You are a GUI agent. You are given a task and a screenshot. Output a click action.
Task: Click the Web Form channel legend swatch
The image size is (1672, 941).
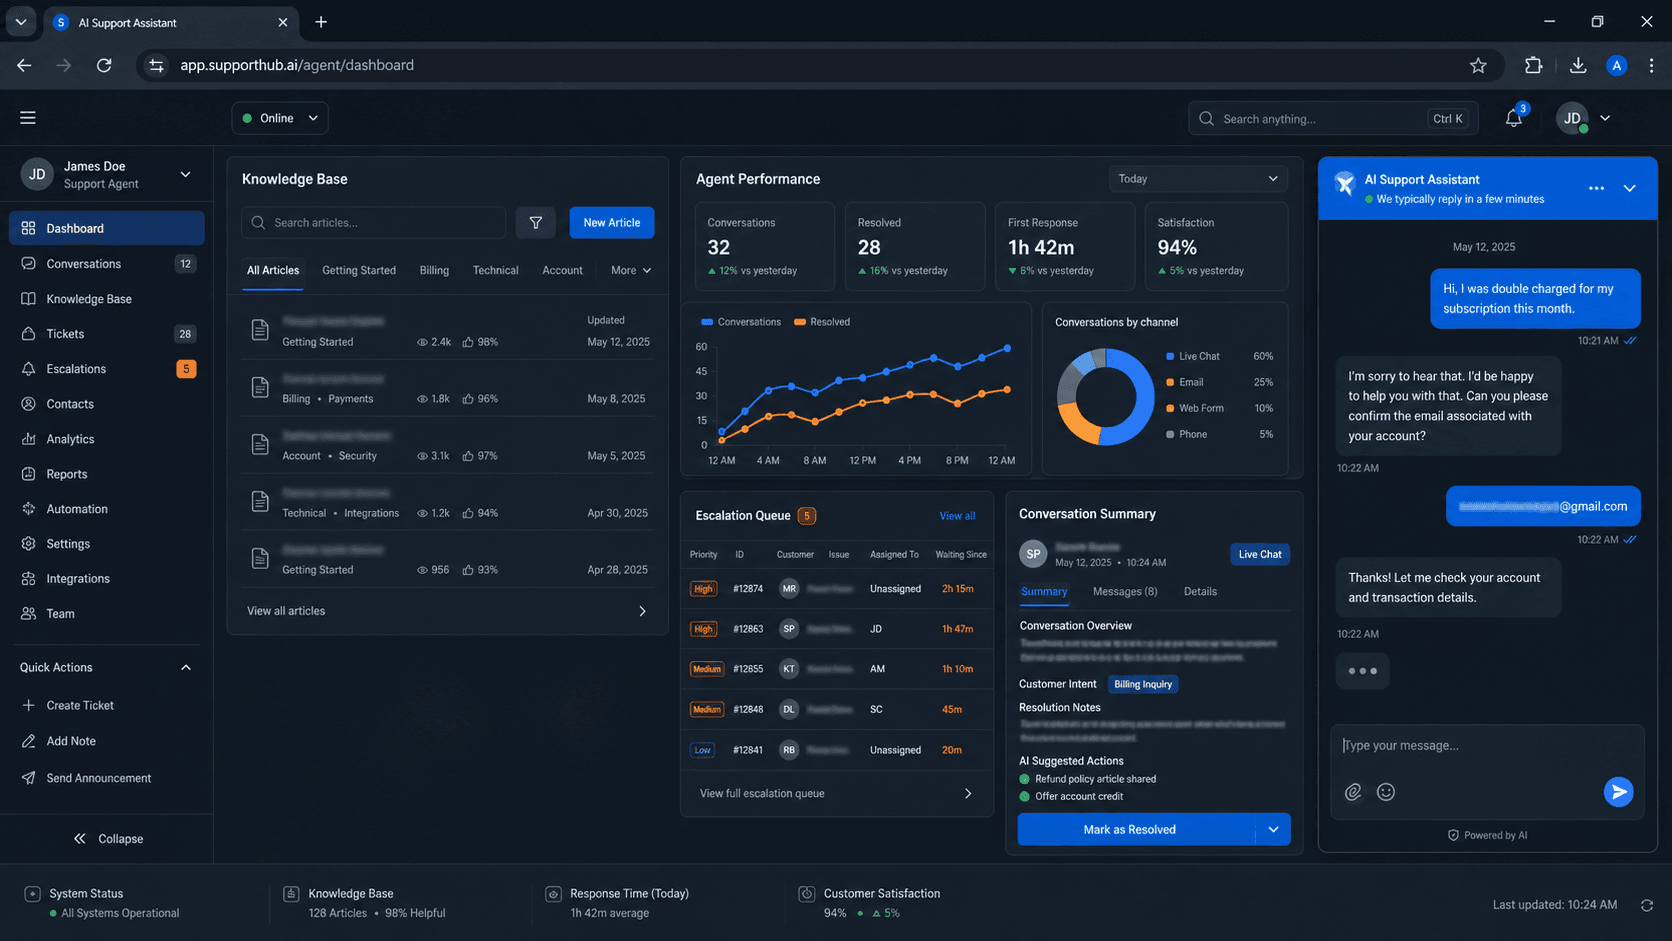tap(1170, 409)
